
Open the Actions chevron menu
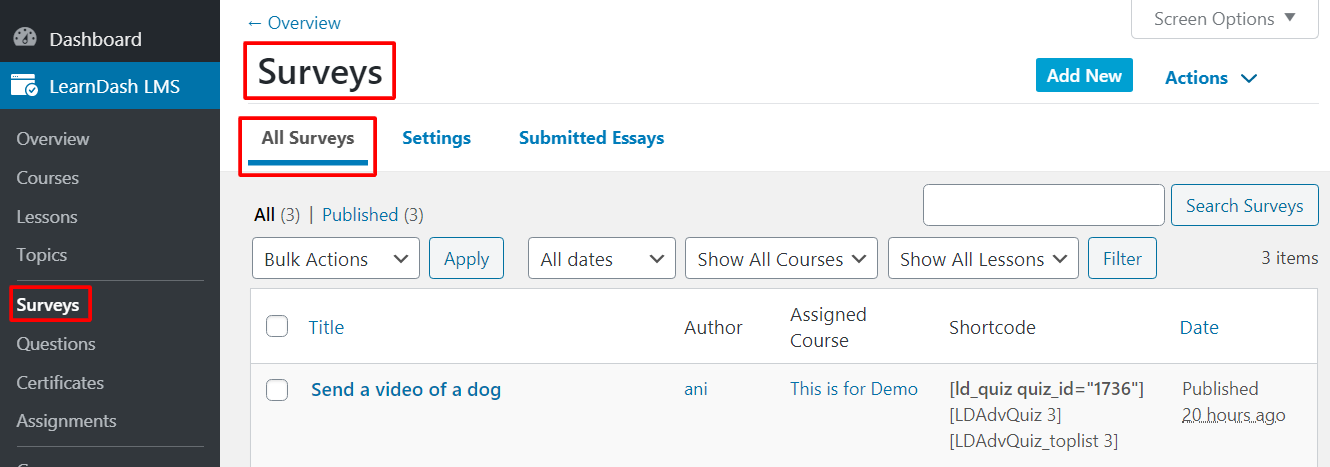click(x=1211, y=77)
